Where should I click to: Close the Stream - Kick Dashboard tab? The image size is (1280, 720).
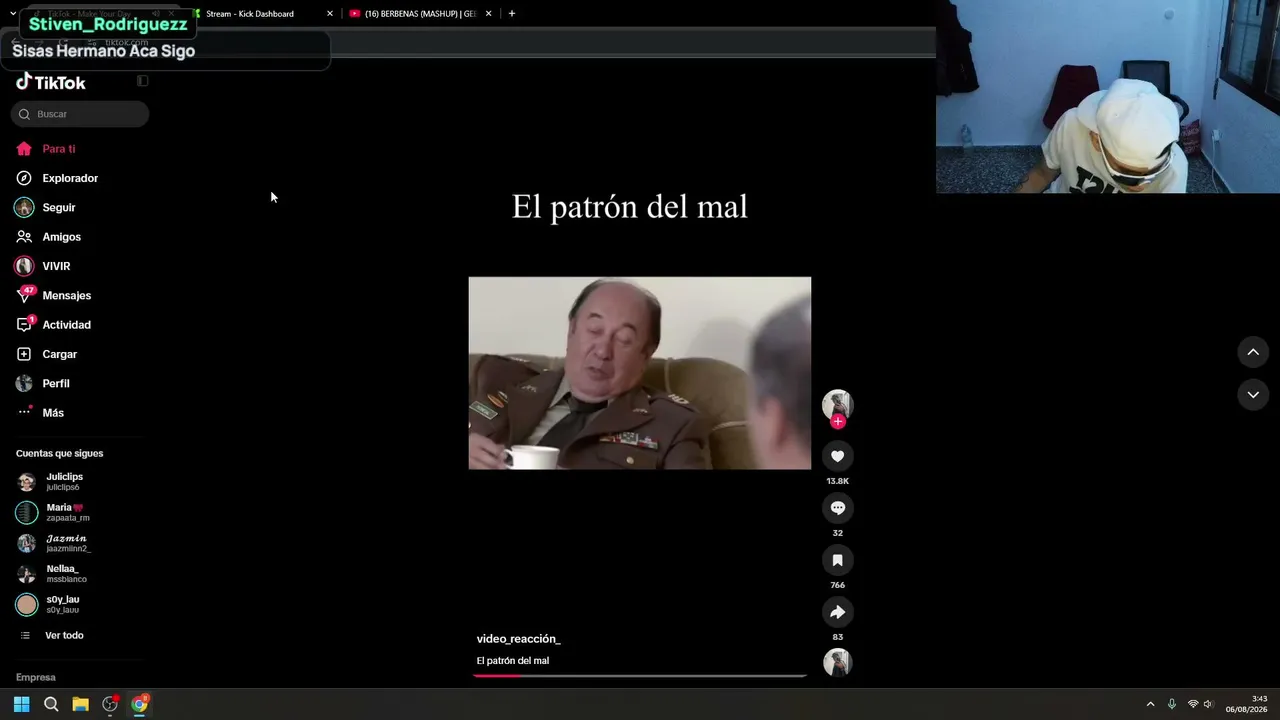click(330, 14)
